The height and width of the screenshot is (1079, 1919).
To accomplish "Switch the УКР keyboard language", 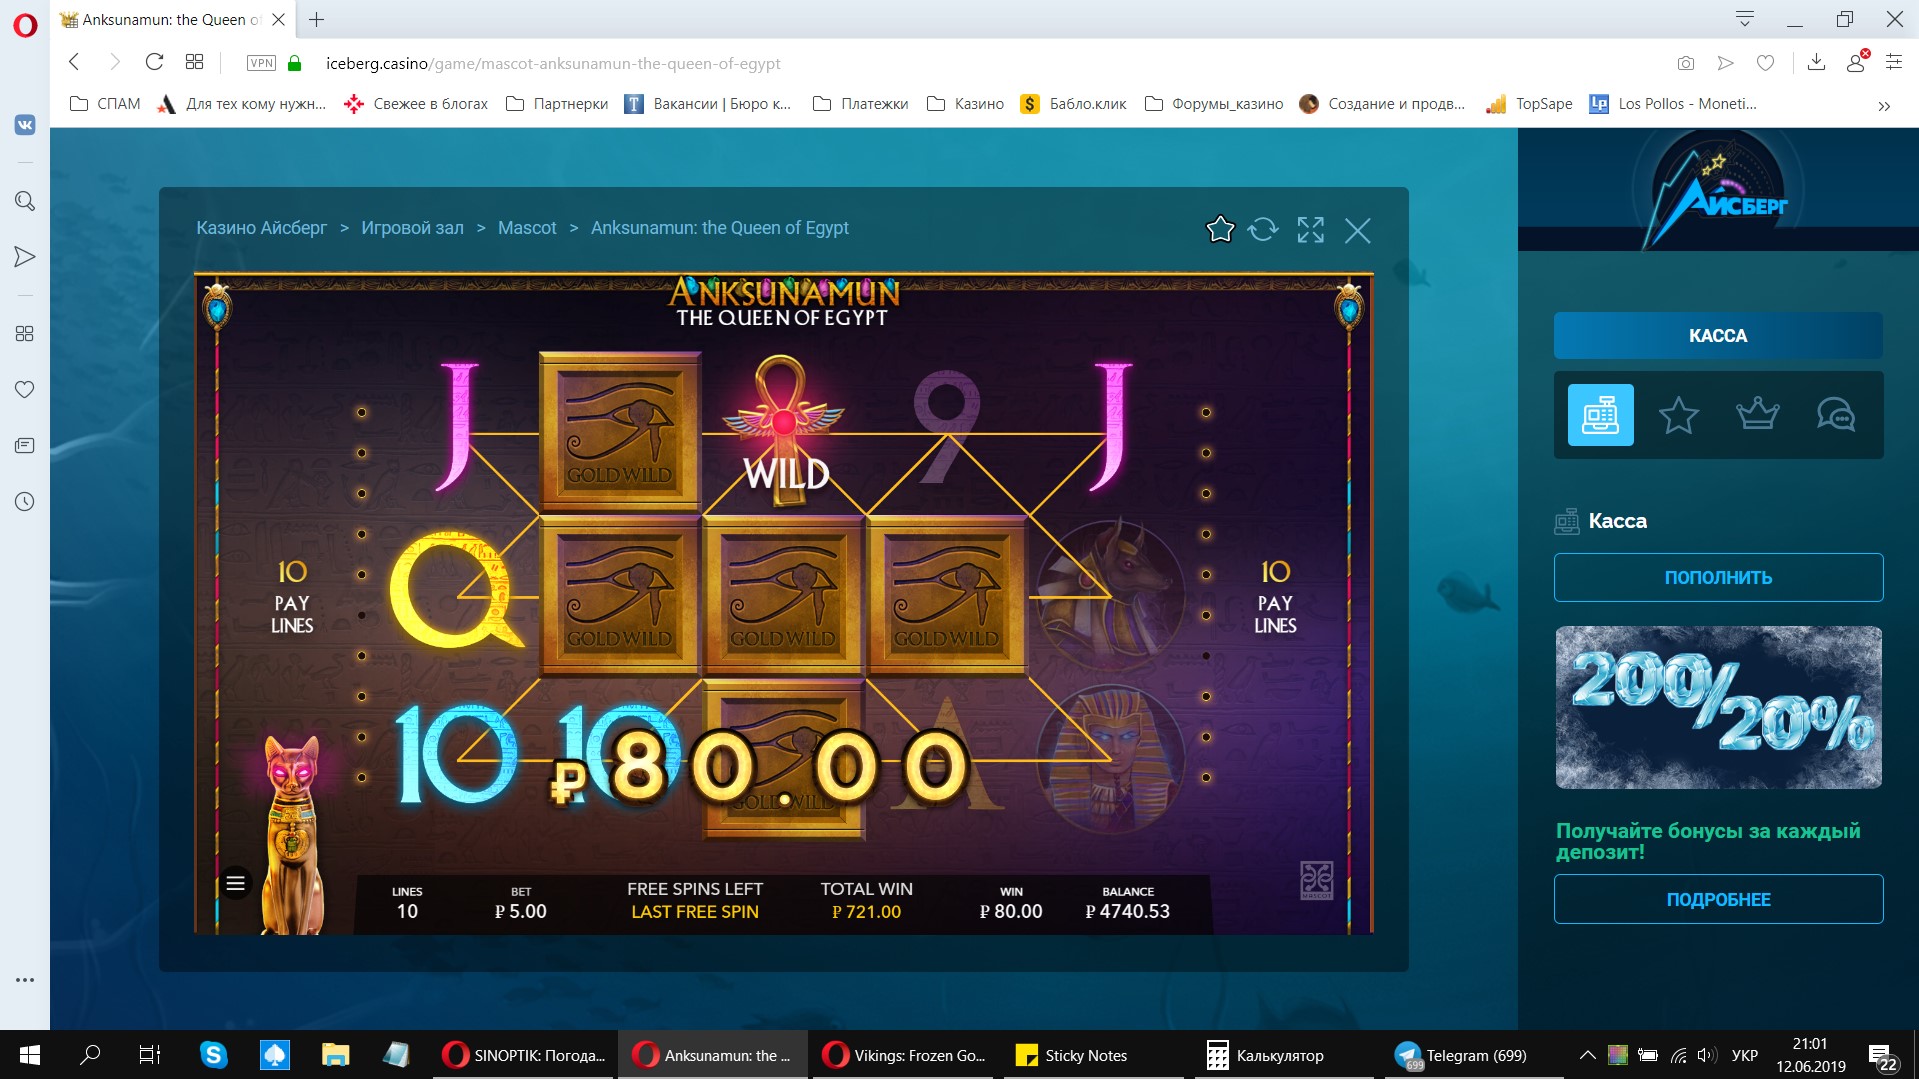I will click(1745, 1055).
